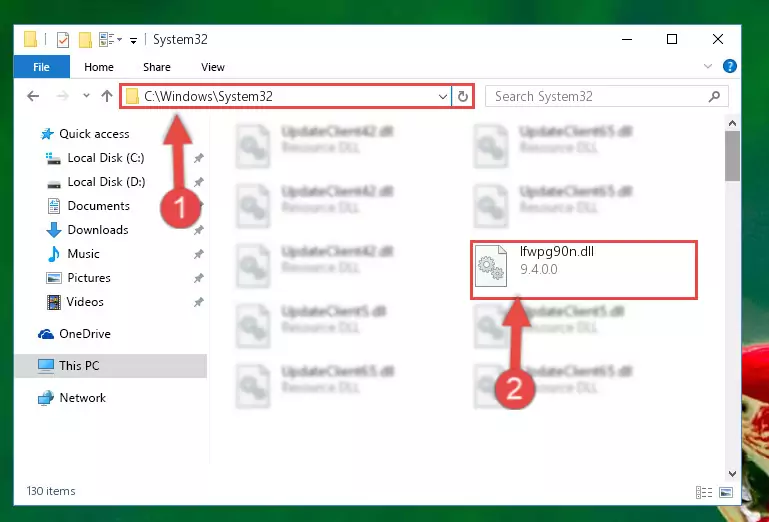Minimize the System32 window

(627, 39)
